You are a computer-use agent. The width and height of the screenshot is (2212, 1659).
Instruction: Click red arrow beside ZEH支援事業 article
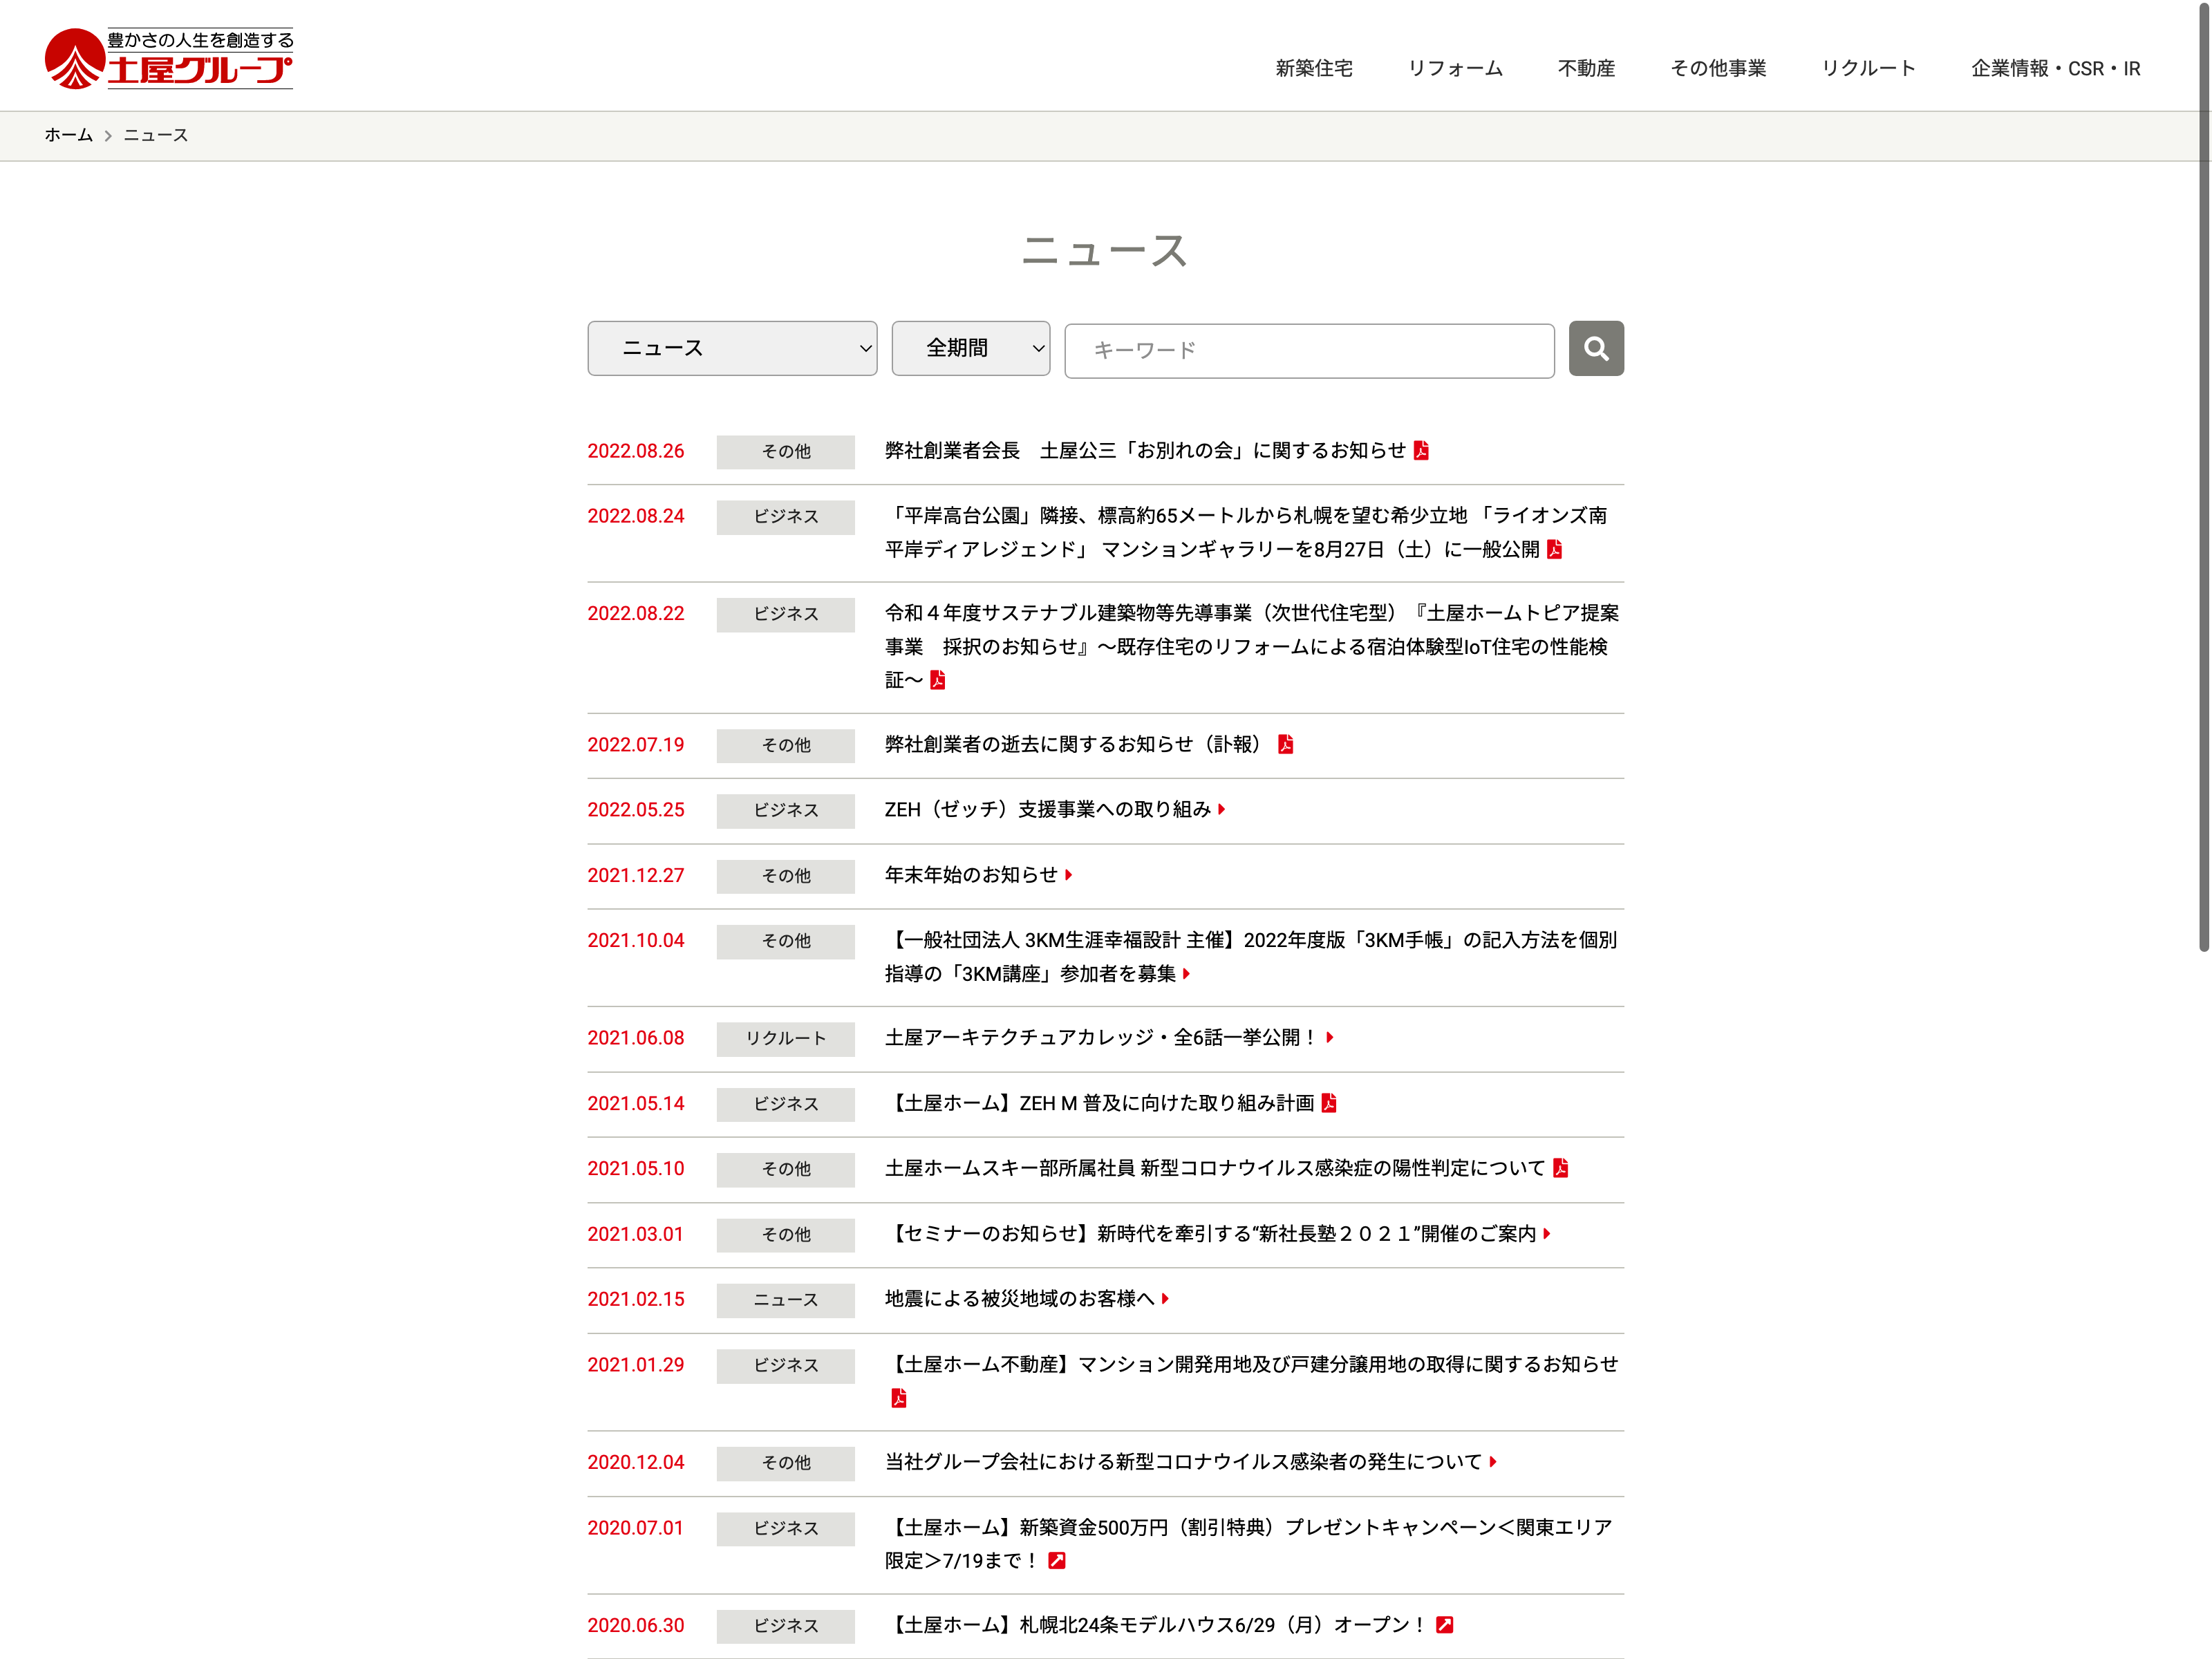point(1221,810)
